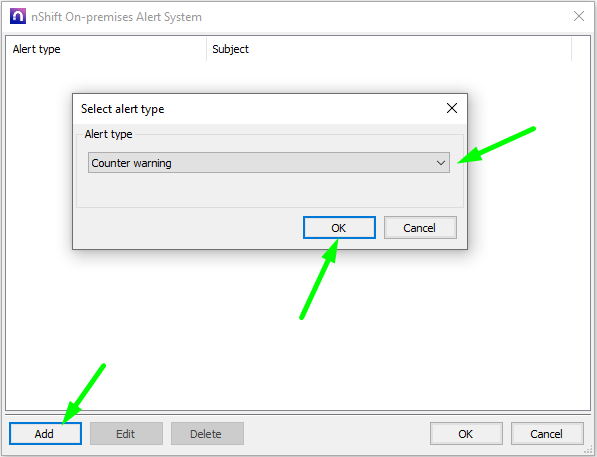The image size is (597, 457).
Task: Click the blank column header right of Subject
Action: pos(581,49)
